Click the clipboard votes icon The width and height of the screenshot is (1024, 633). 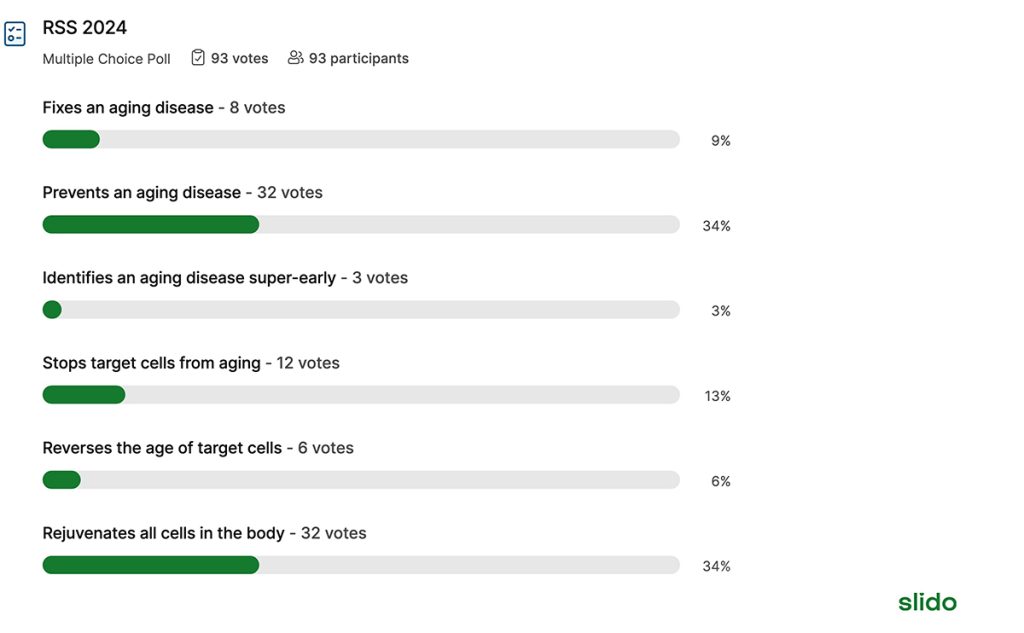point(198,58)
